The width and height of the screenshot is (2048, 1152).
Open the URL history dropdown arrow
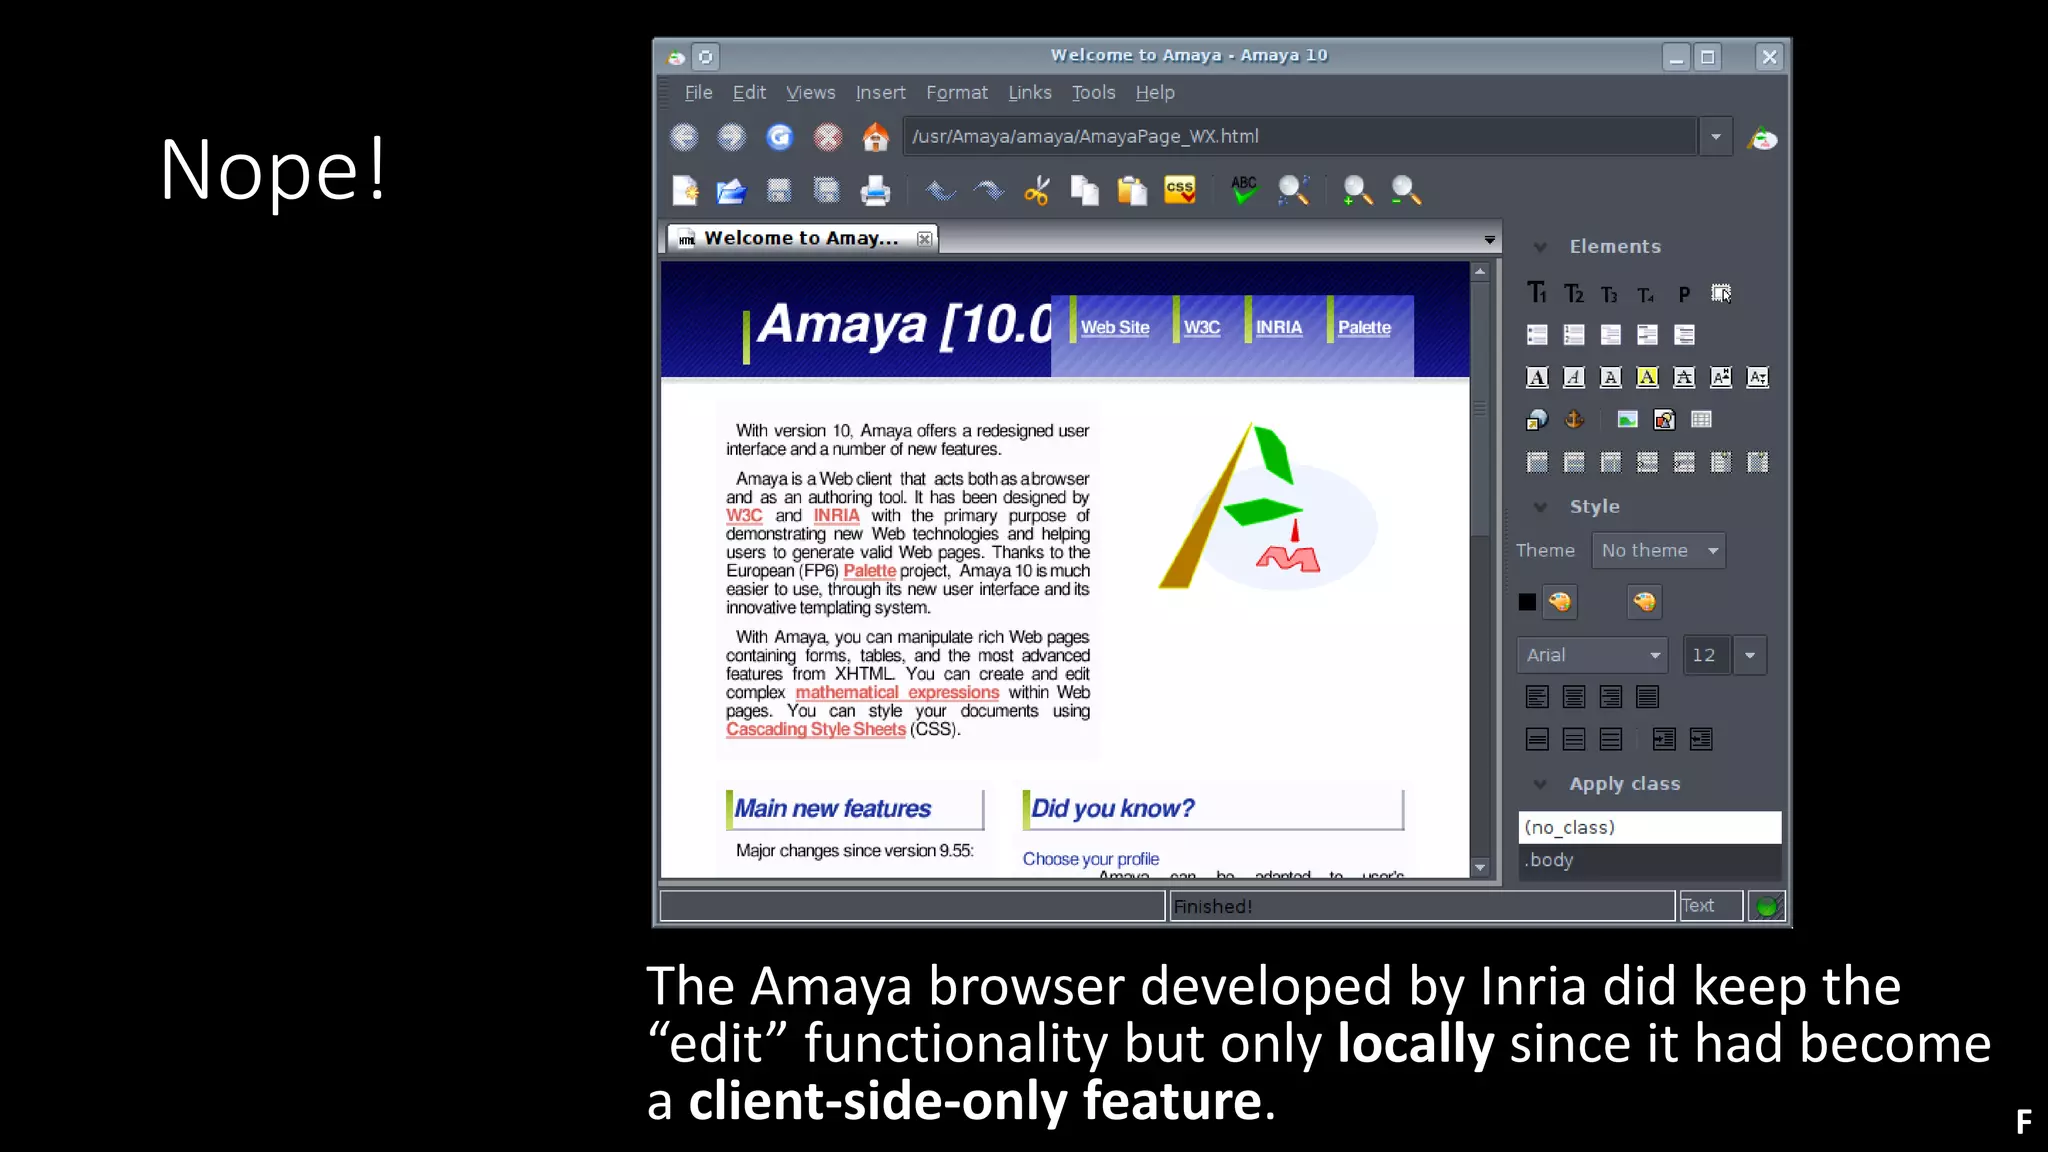[1716, 137]
